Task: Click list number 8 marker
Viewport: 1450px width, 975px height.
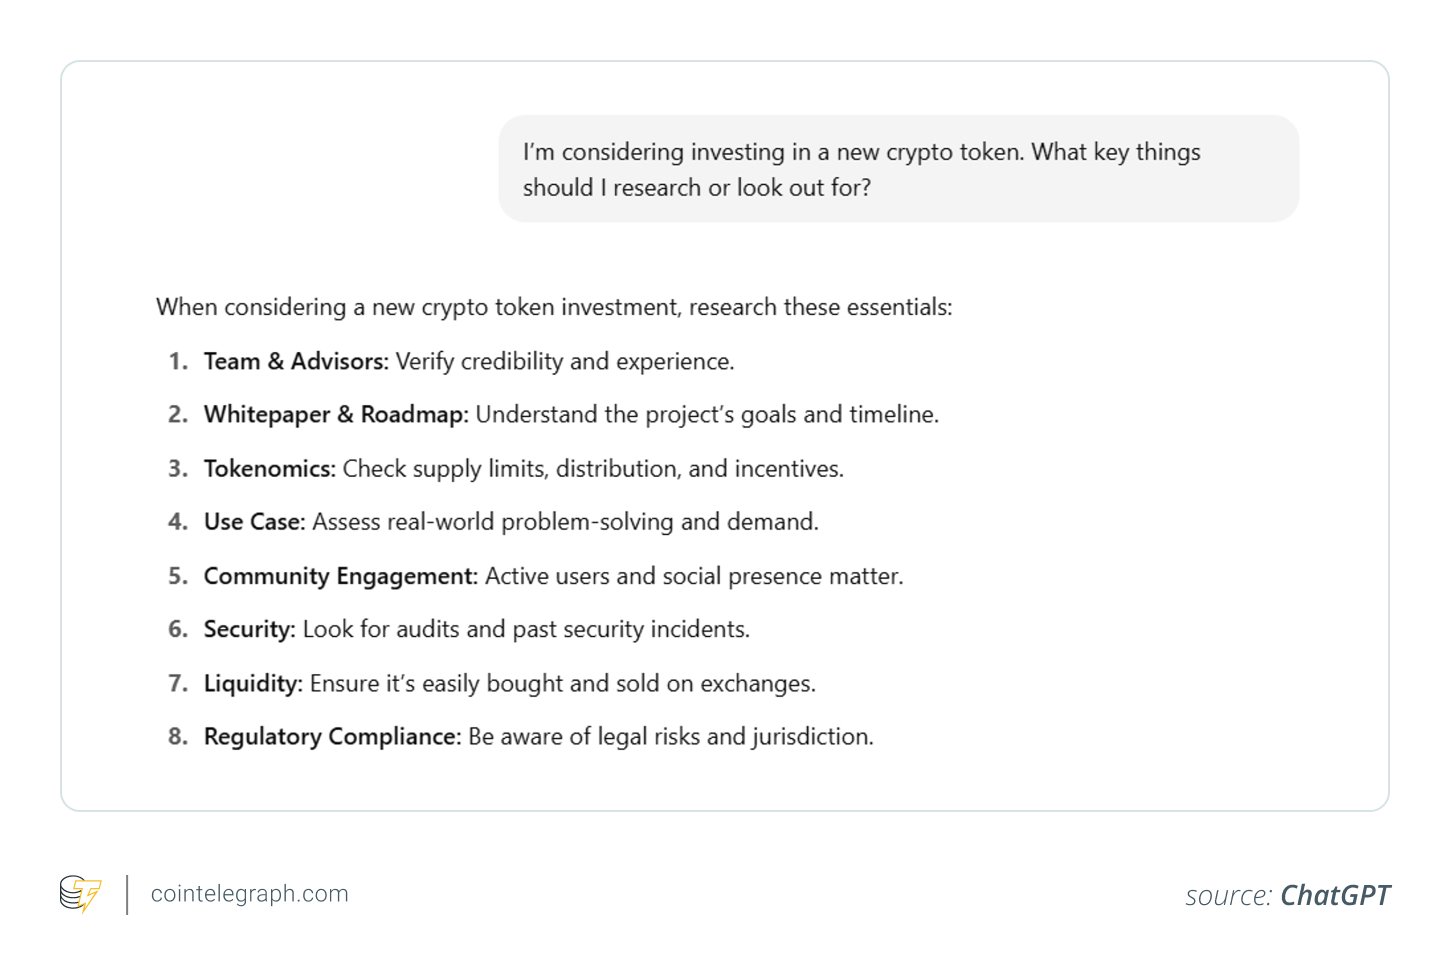Action: click(178, 737)
